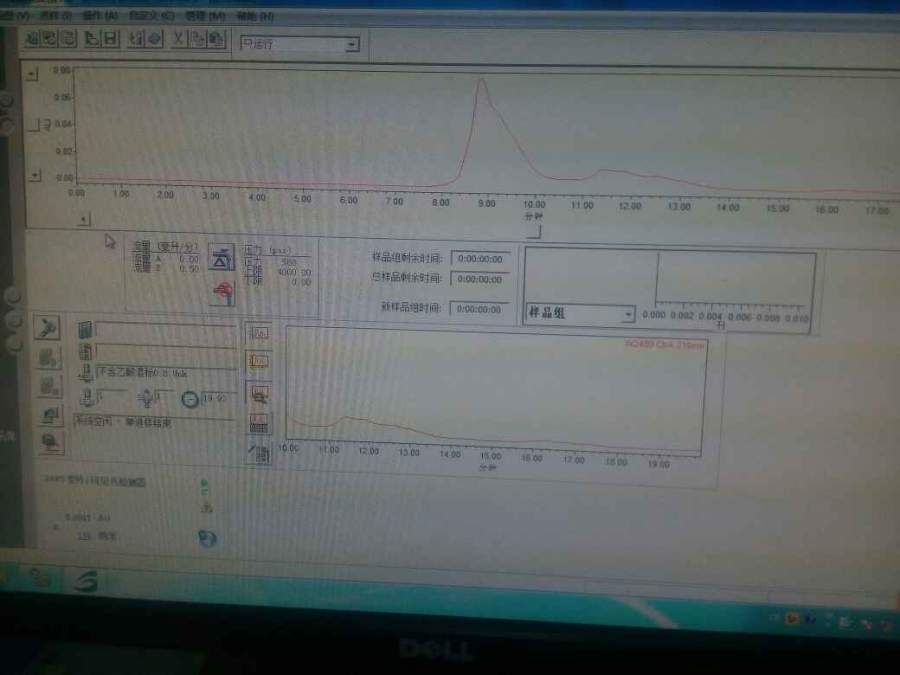The height and width of the screenshot is (675, 900).
Task: Click the bottom icon in the left sidebar
Action: [52, 442]
